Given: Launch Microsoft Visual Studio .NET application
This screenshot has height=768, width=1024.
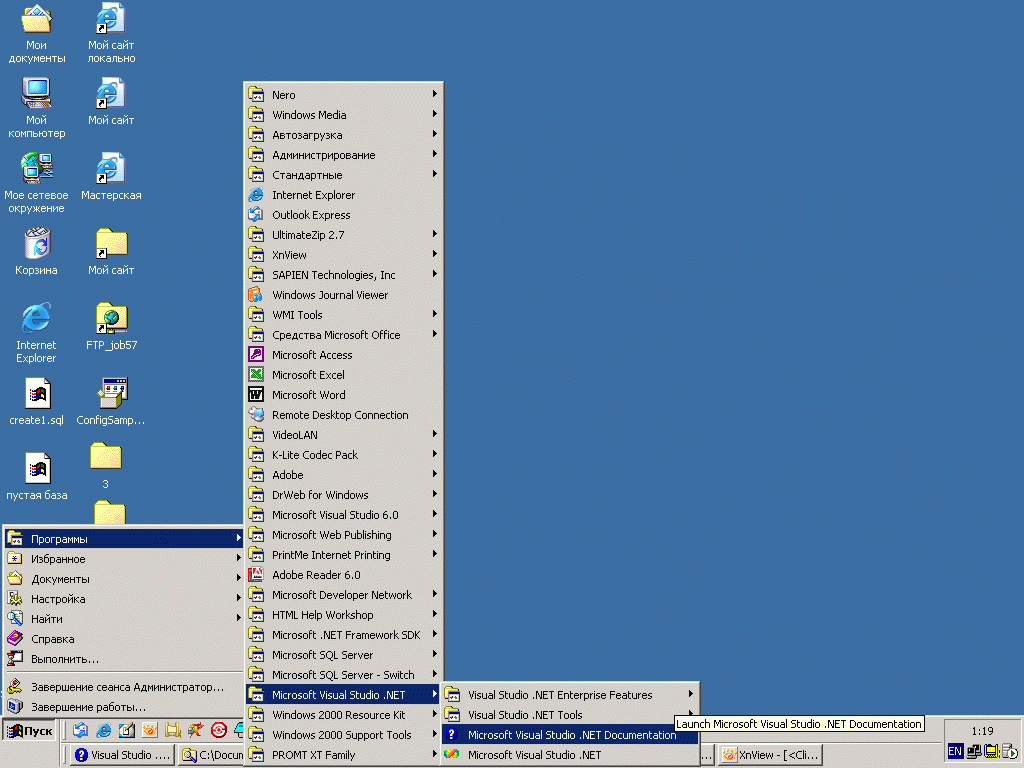Looking at the screenshot, I should [x=569, y=755].
